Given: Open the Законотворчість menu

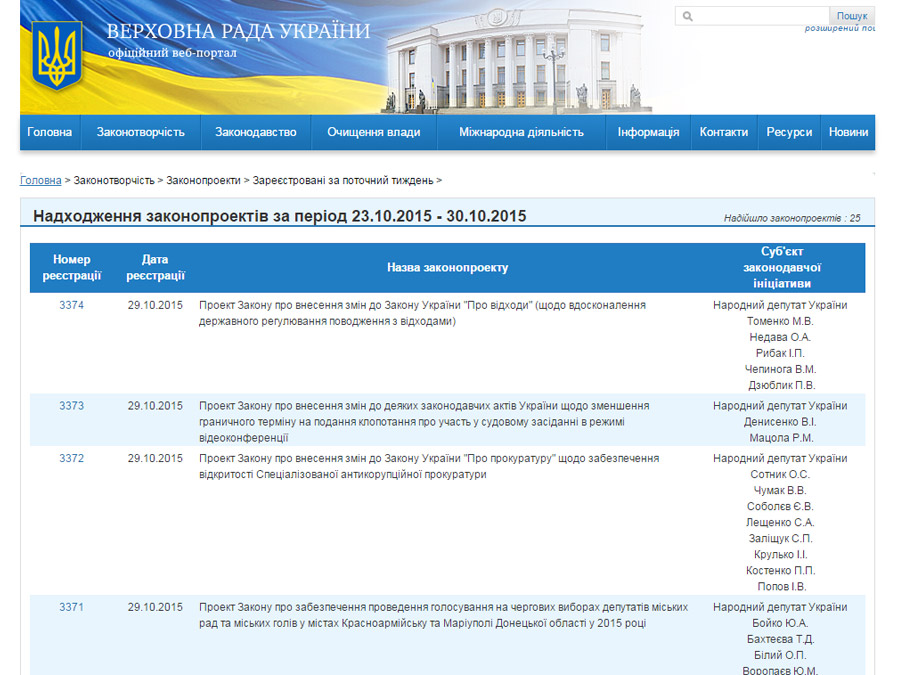Looking at the screenshot, I should click(141, 132).
